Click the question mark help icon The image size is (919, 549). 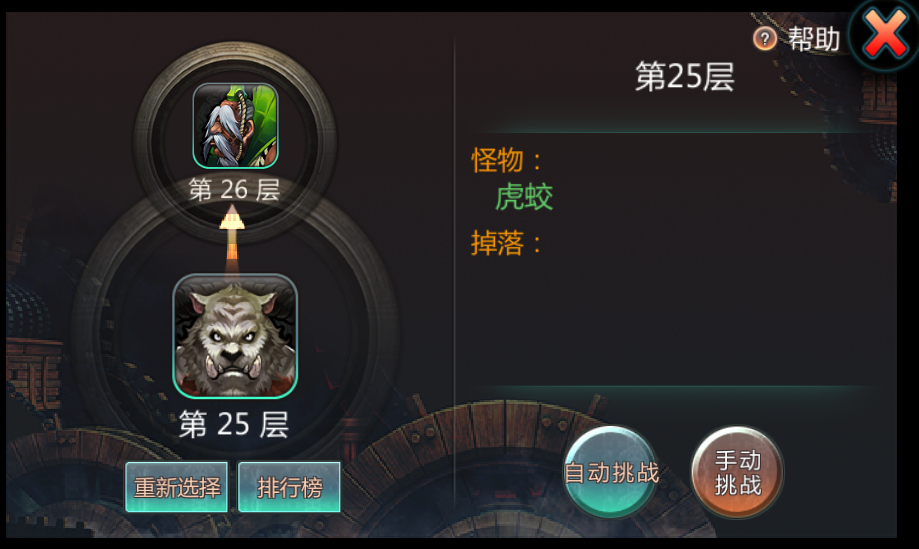click(764, 39)
